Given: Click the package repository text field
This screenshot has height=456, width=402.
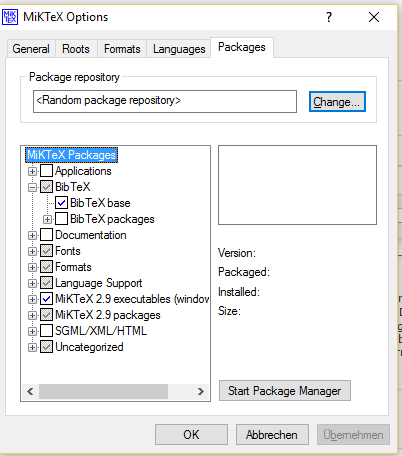Looking at the screenshot, I should [165, 101].
